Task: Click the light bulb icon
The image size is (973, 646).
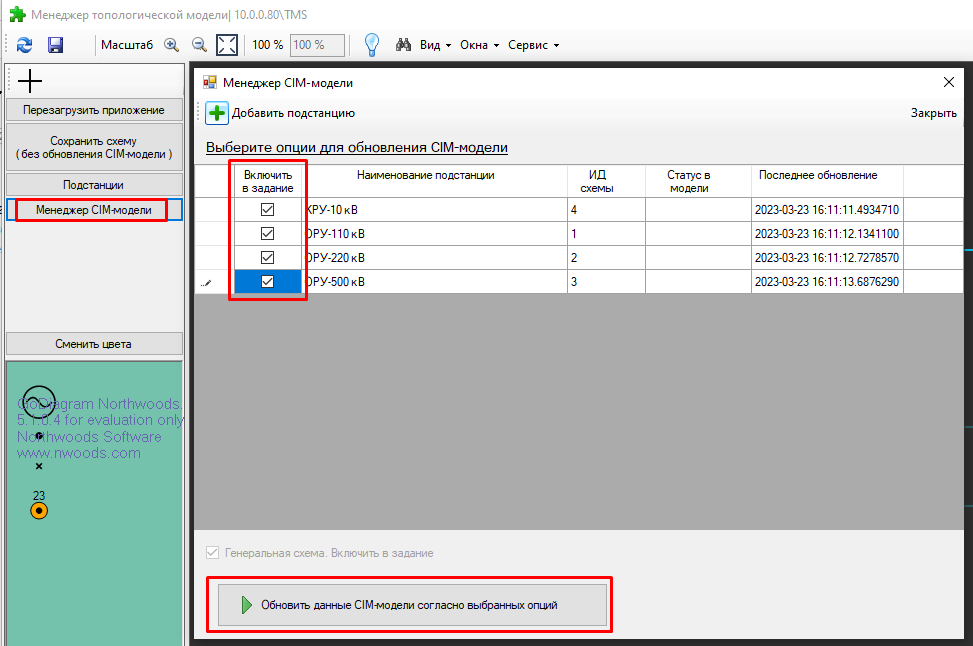Action: [x=371, y=45]
